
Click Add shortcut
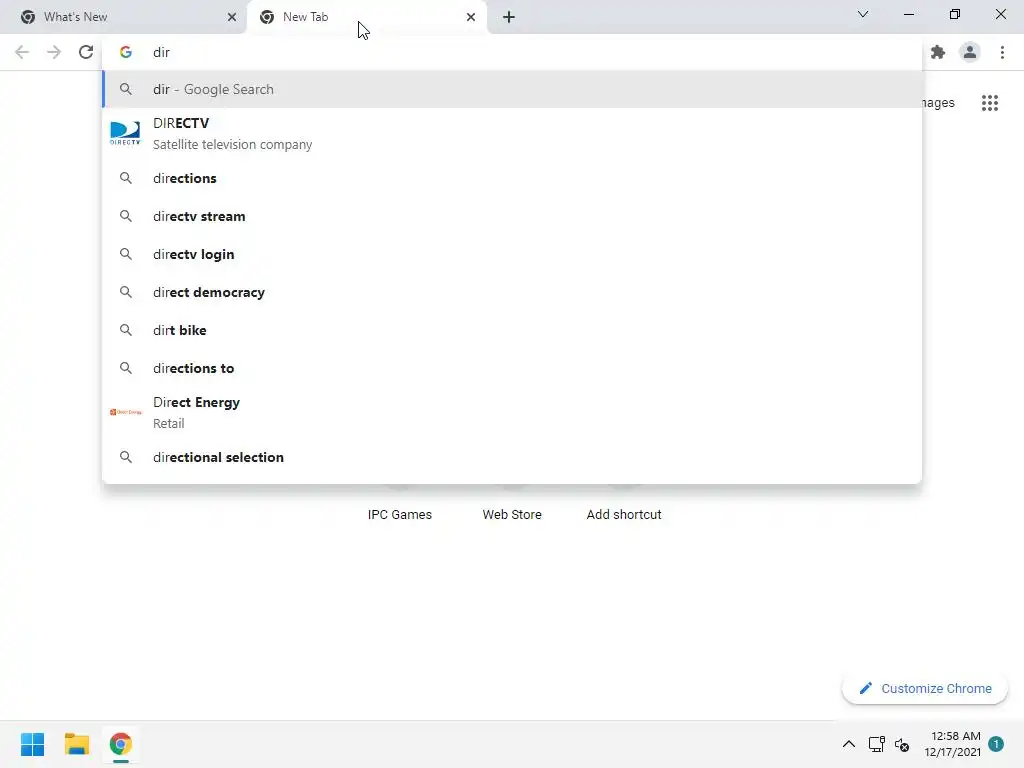pyautogui.click(x=624, y=514)
